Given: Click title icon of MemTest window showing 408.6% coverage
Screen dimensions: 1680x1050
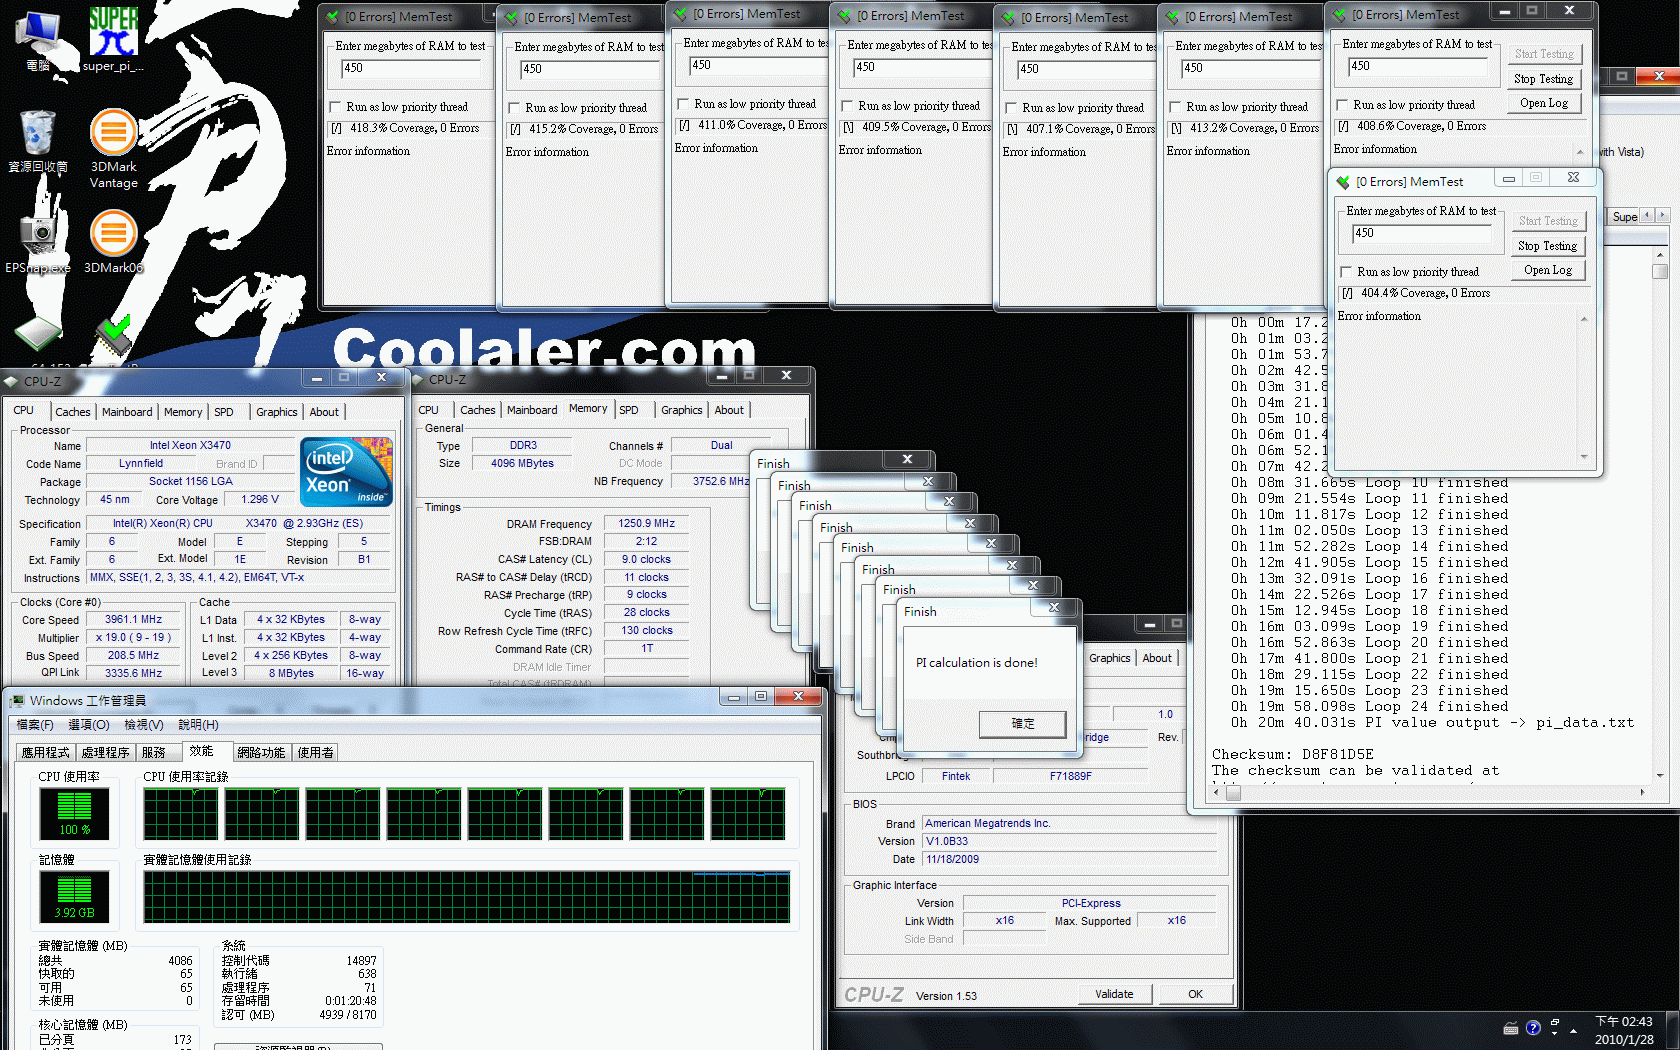Looking at the screenshot, I should [1339, 15].
